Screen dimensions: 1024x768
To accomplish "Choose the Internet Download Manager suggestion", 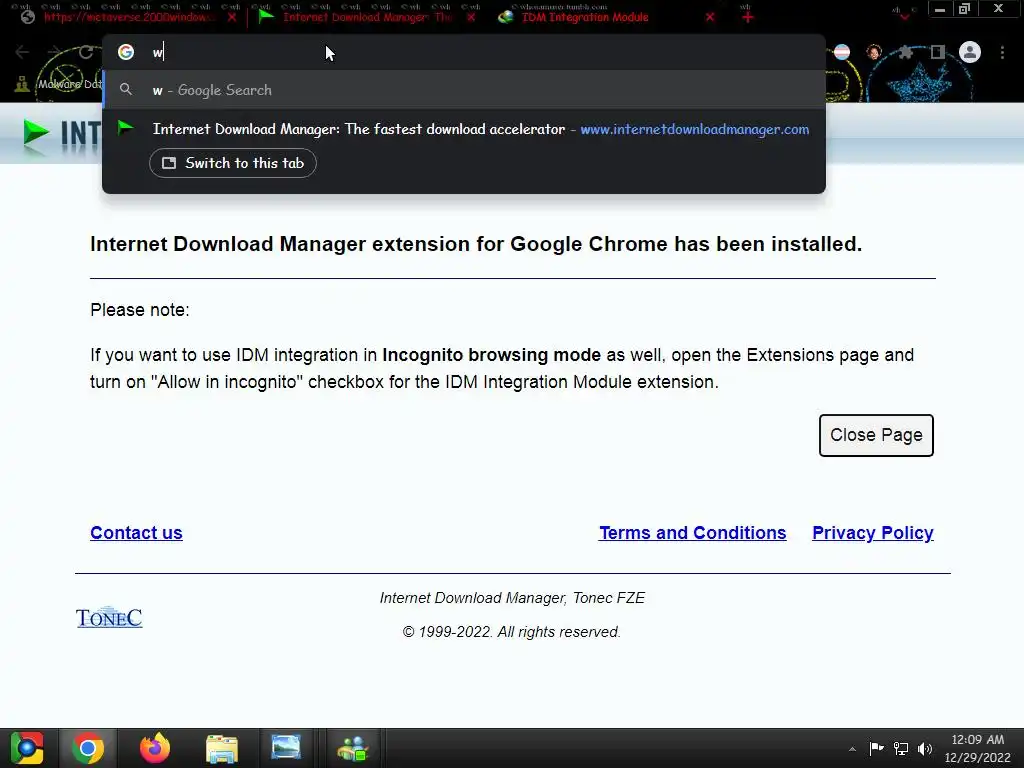I will 464,129.
